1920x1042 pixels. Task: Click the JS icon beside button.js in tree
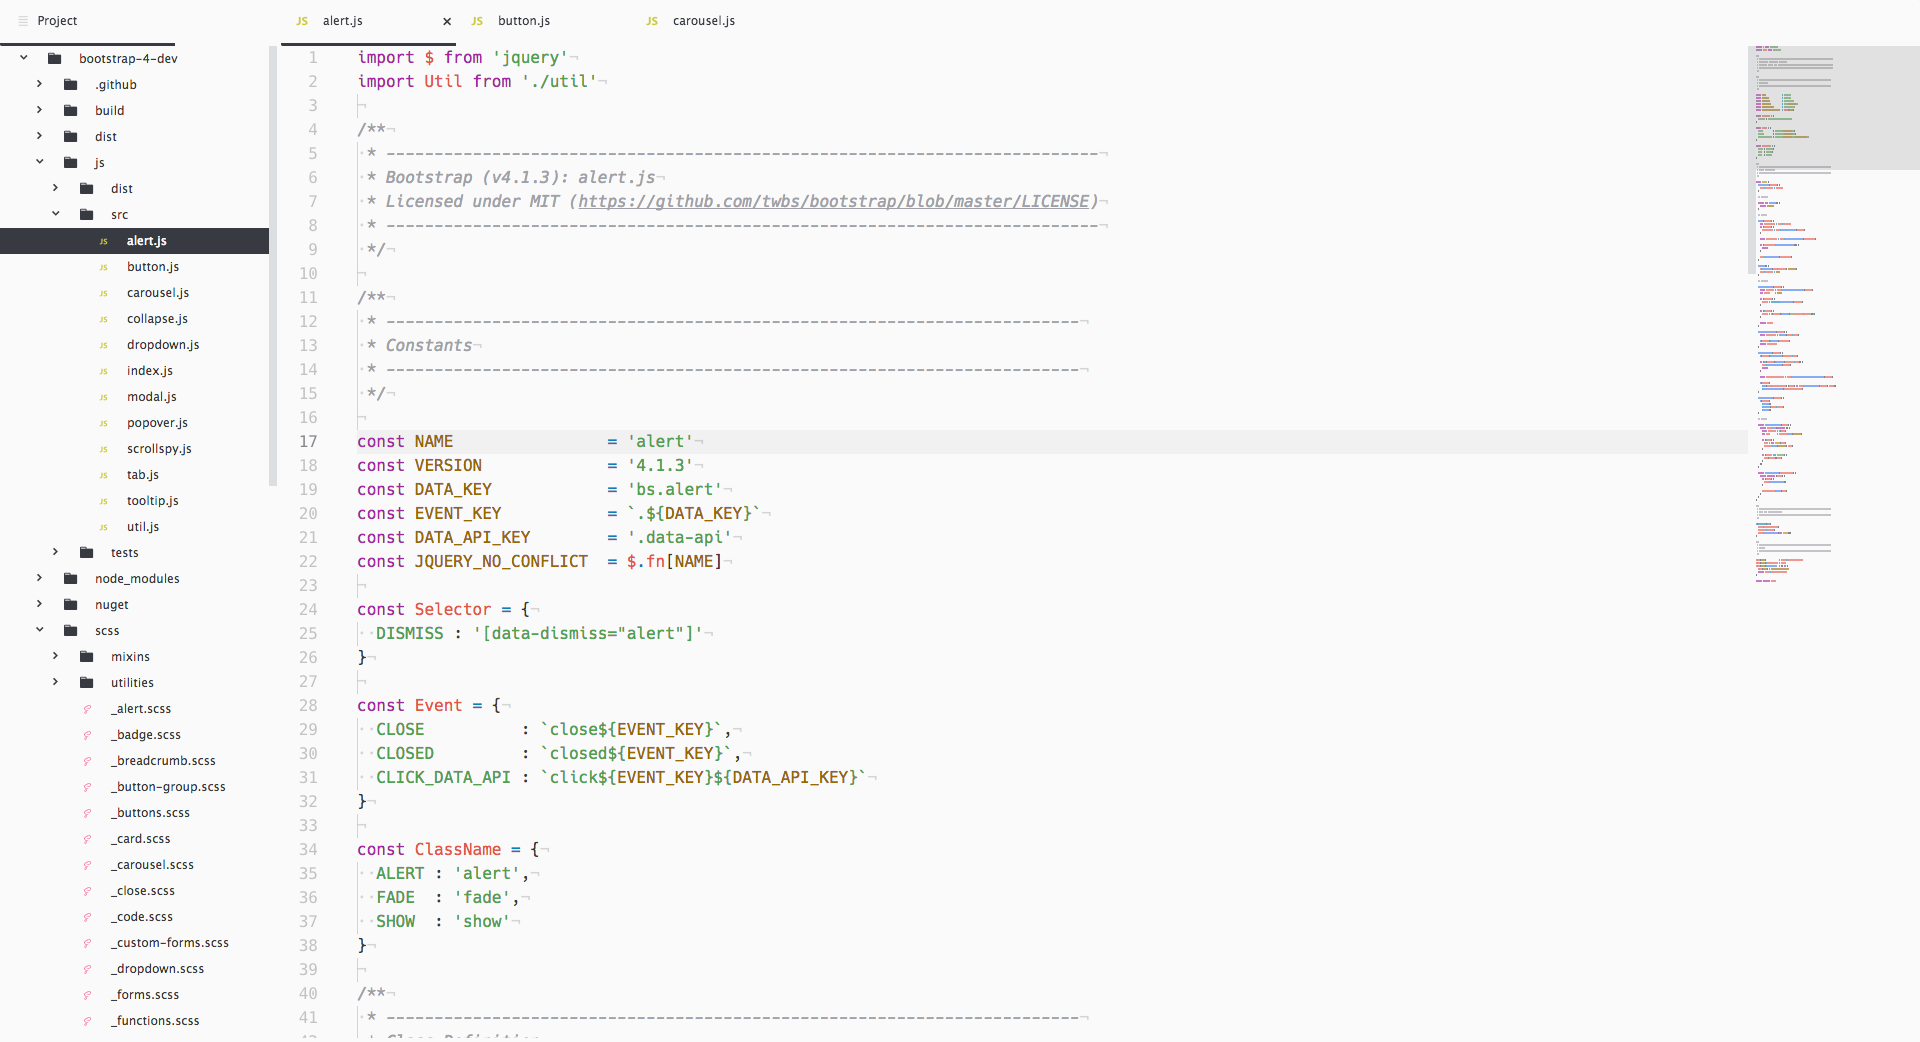click(x=103, y=267)
